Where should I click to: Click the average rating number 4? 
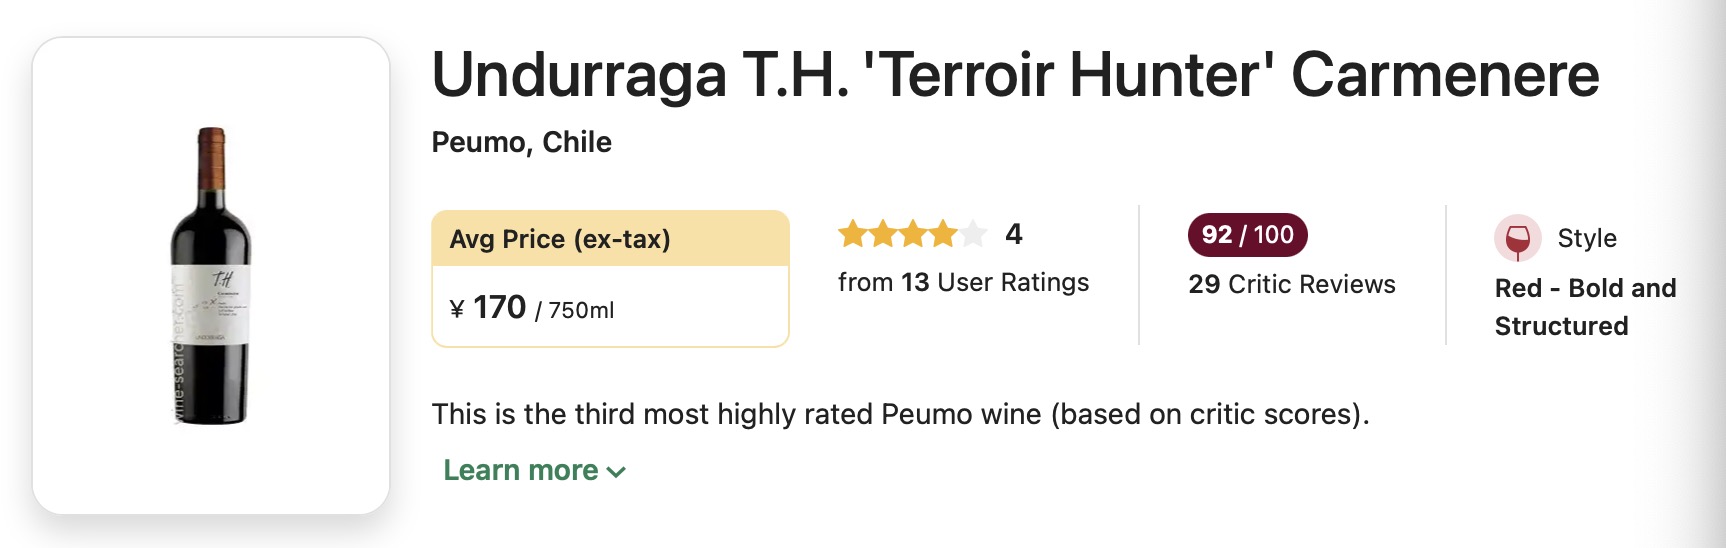click(1014, 234)
